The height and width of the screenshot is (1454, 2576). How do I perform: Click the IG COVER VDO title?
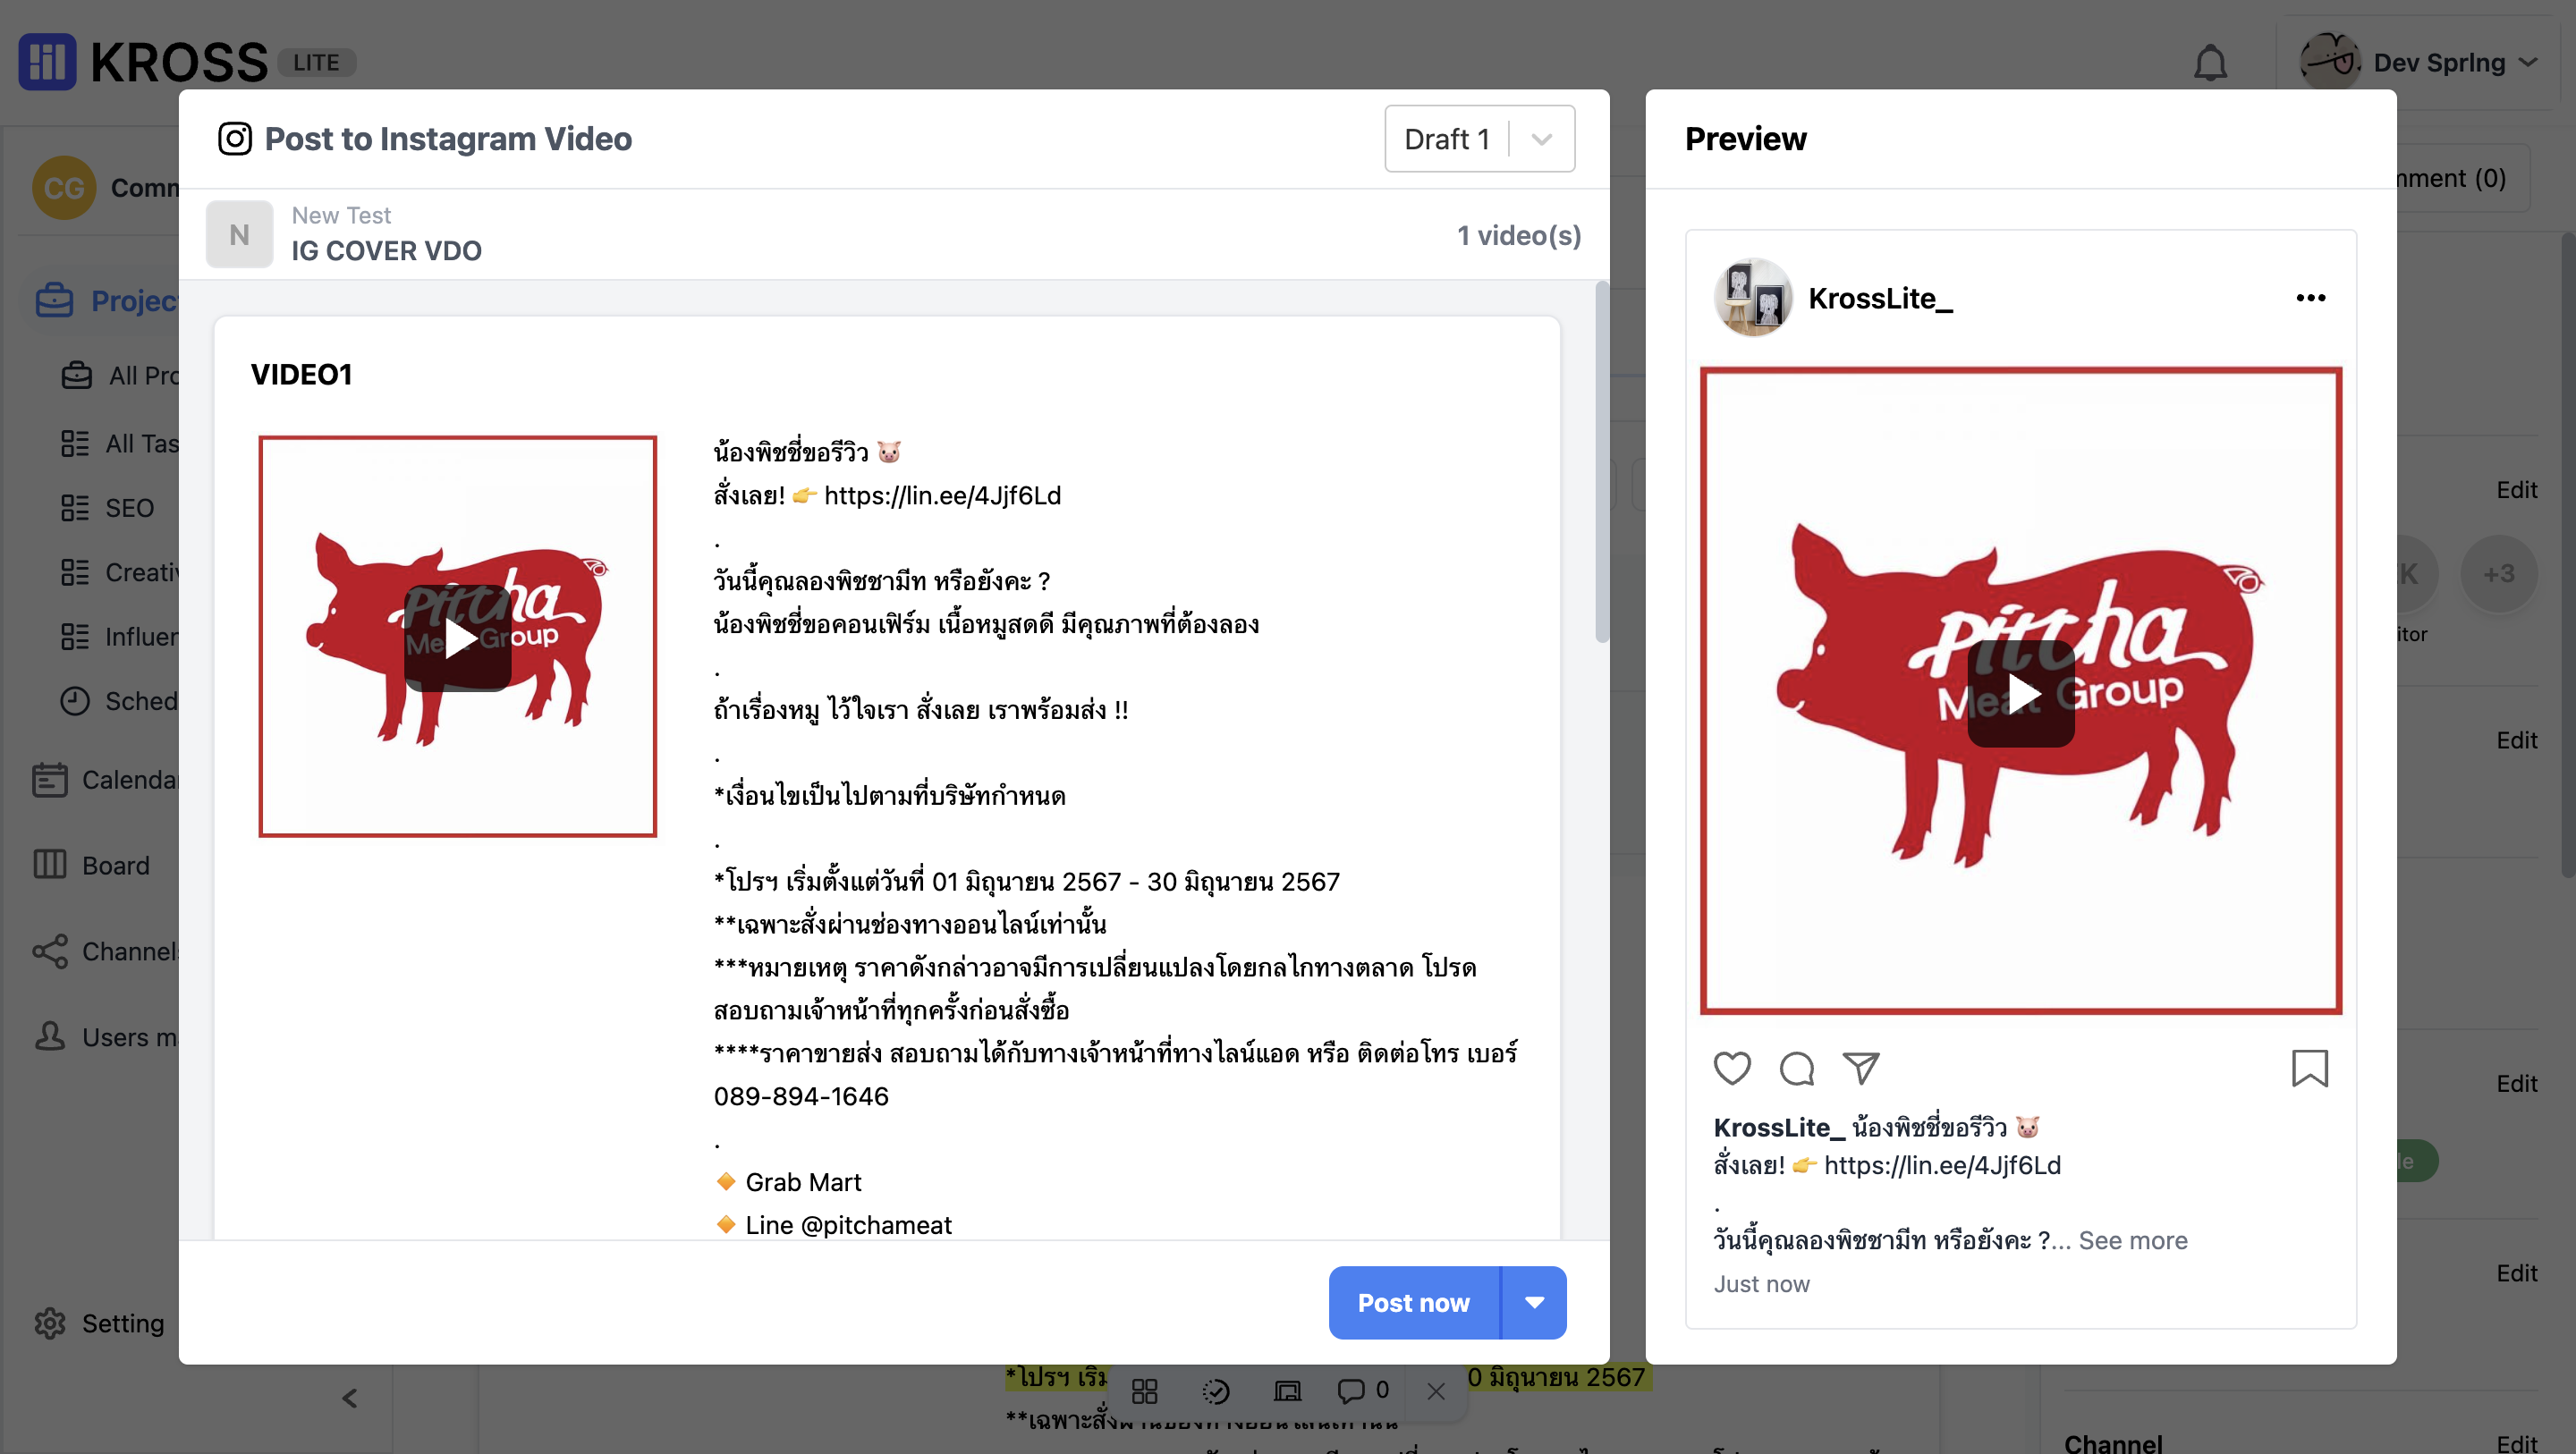(386, 250)
